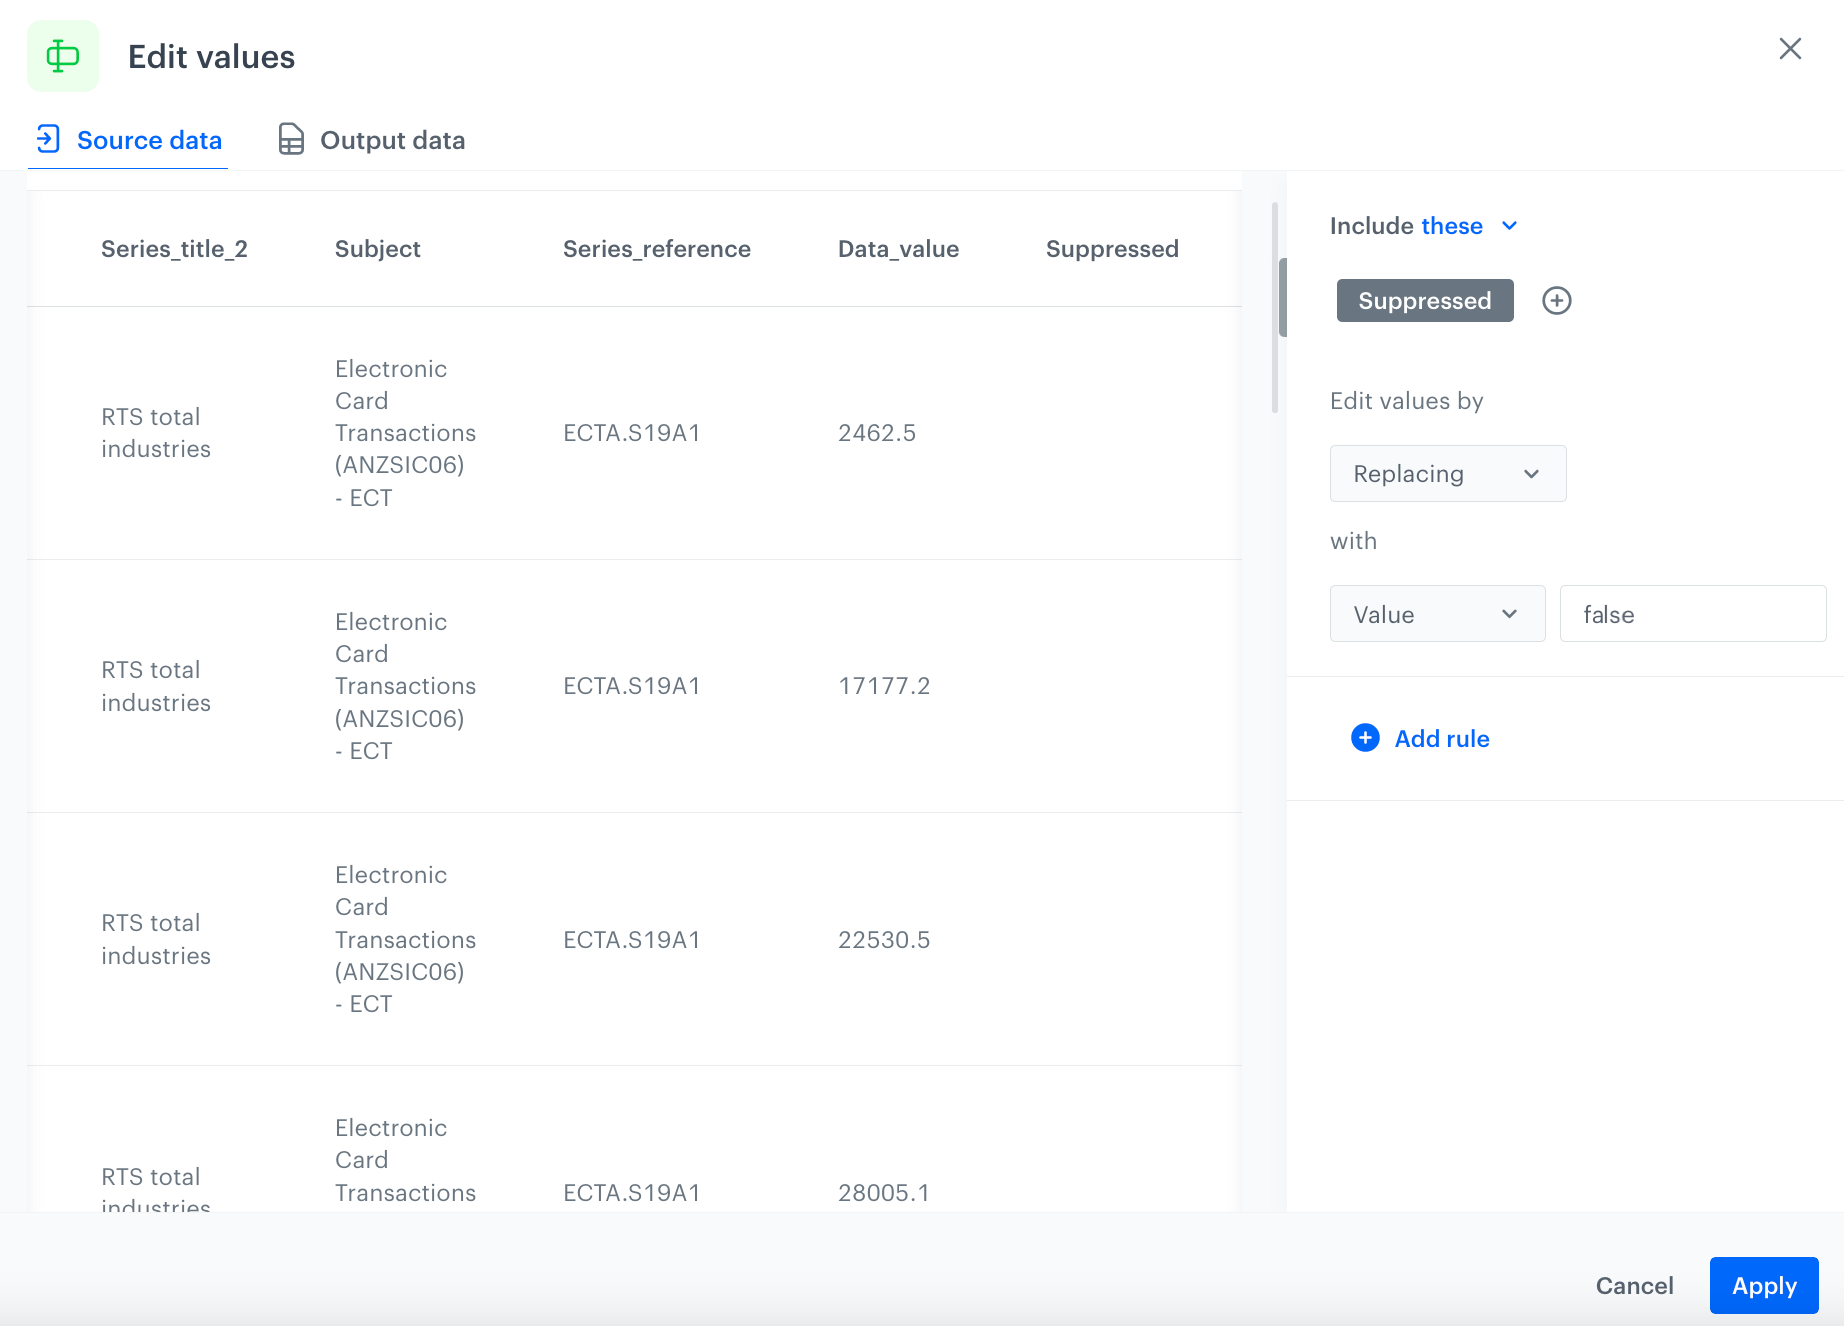Switch to the Output data tab
This screenshot has width=1844, height=1326.
click(391, 140)
